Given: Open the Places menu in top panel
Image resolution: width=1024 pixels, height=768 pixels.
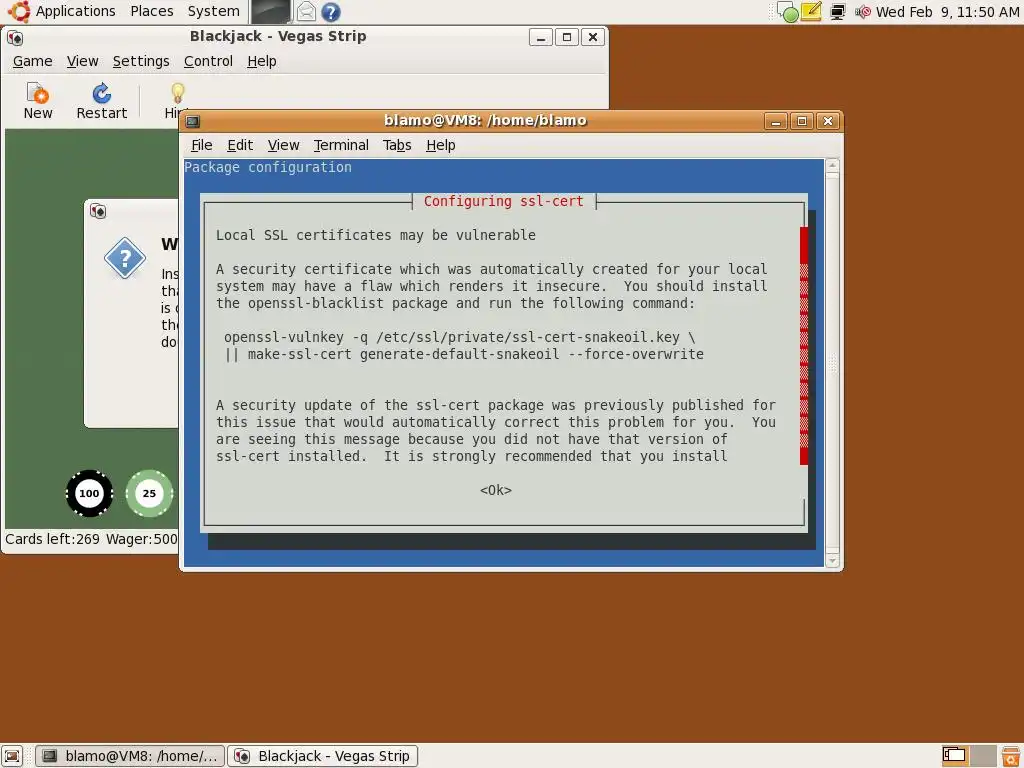Looking at the screenshot, I should coord(152,12).
